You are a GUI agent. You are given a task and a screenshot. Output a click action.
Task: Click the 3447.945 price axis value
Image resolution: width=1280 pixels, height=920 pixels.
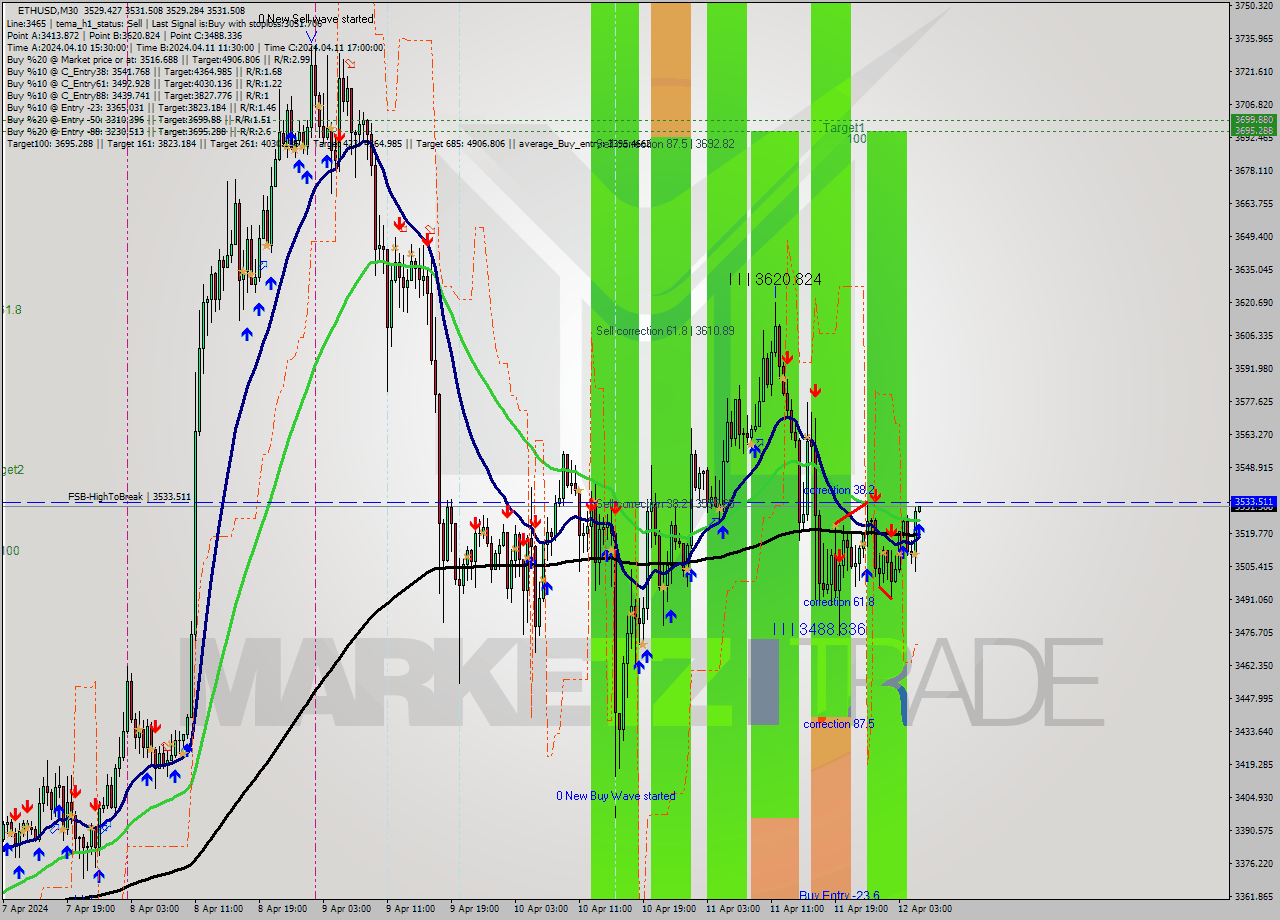coord(1253,699)
